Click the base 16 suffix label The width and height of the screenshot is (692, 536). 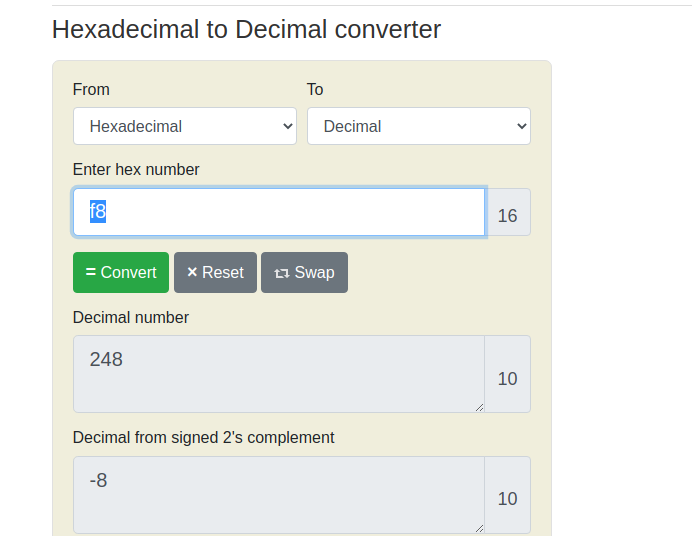coord(507,215)
